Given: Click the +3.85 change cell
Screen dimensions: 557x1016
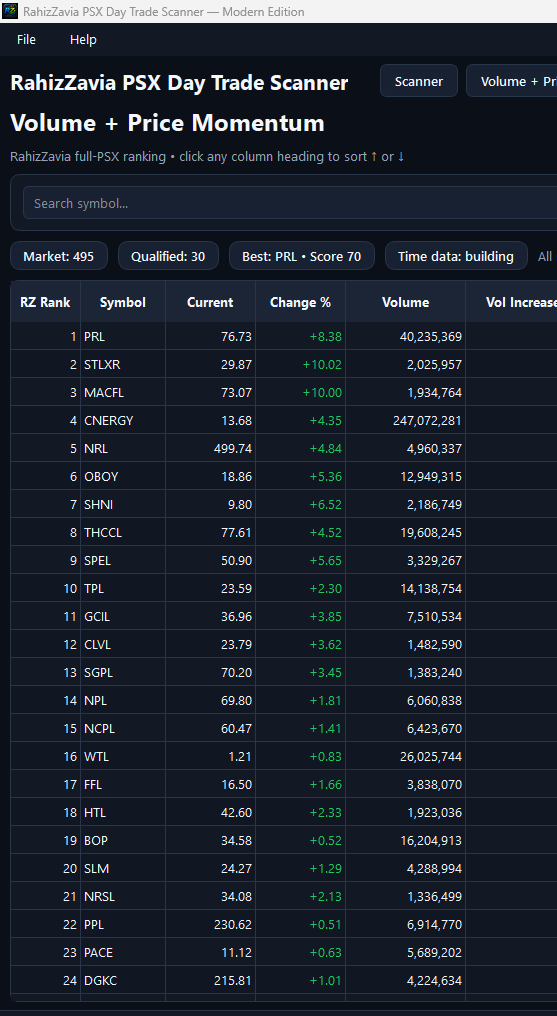Looking at the screenshot, I should [300, 616].
